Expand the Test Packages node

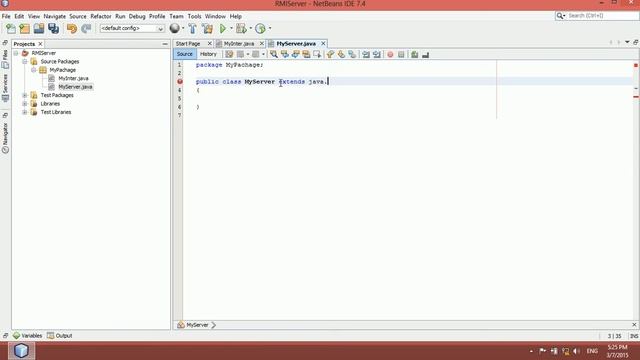pyautogui.click(x=25, y=96)
